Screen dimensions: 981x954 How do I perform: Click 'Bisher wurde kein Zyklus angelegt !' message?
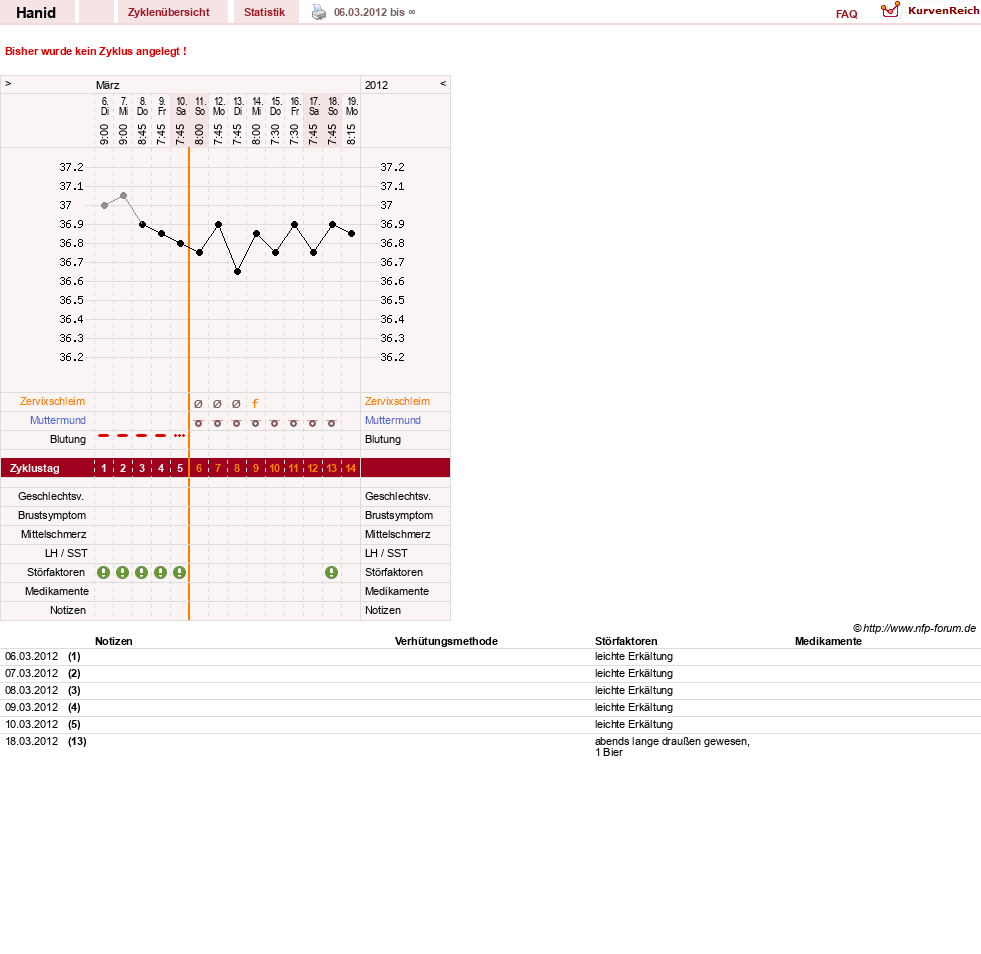[96, 51]
